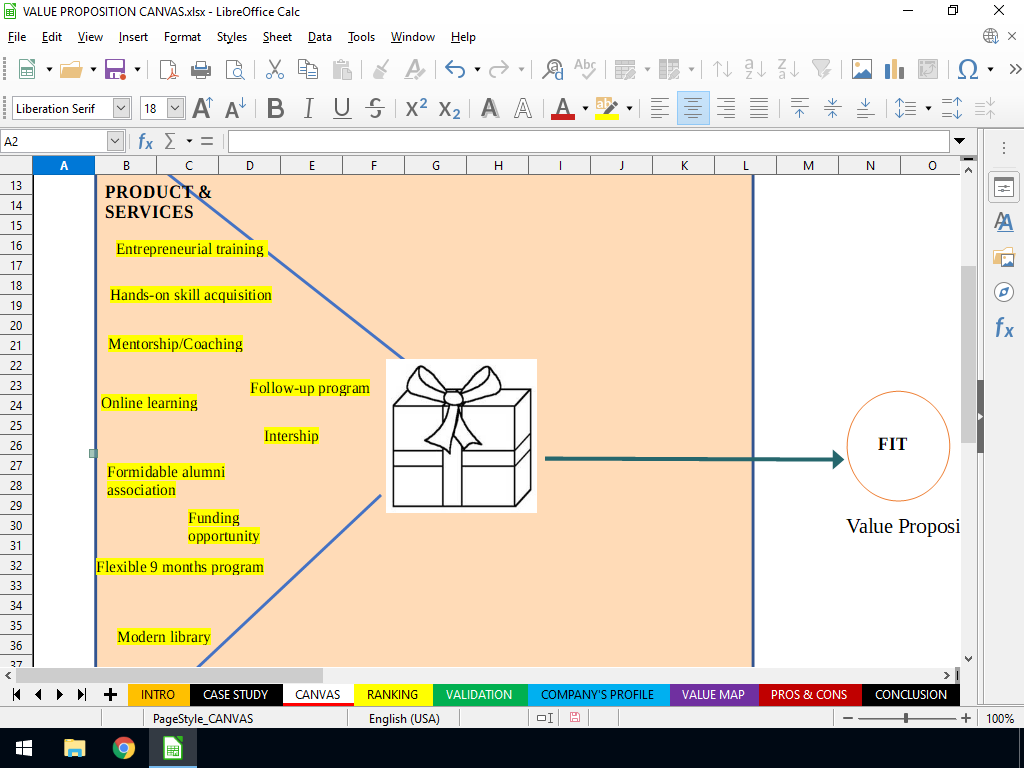
Task: Open the Format menu
Action: pyautogui.click(x=182, y=37)
